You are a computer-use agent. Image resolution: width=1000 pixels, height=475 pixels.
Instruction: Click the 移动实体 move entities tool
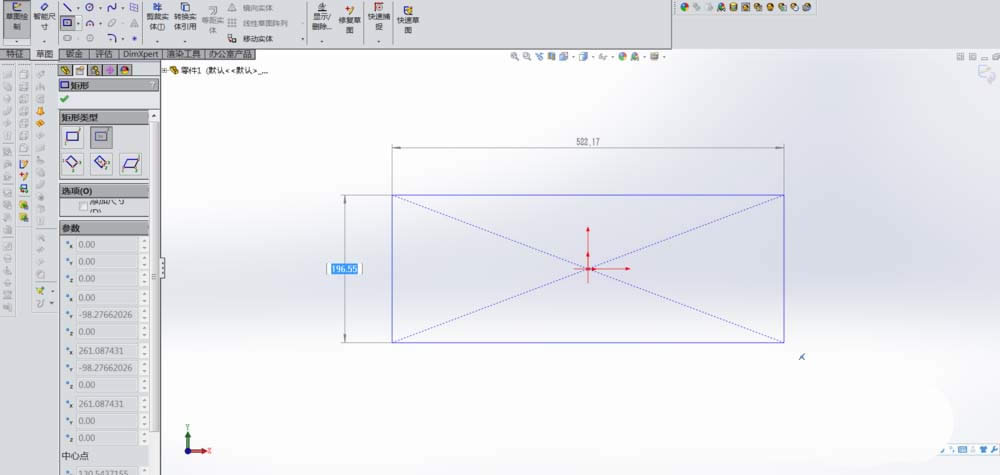click(252, 38)
